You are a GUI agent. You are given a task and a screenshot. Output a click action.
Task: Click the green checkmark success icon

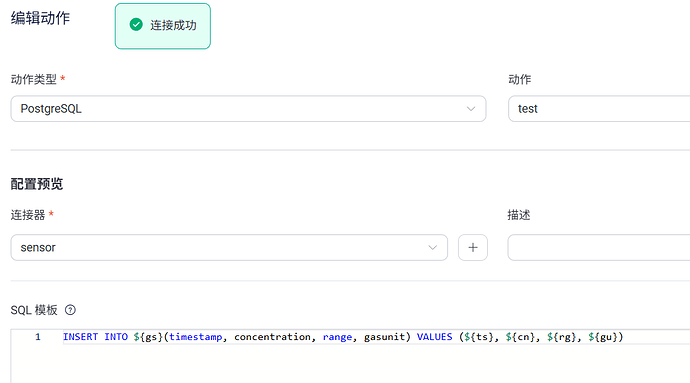coord(136,25)
